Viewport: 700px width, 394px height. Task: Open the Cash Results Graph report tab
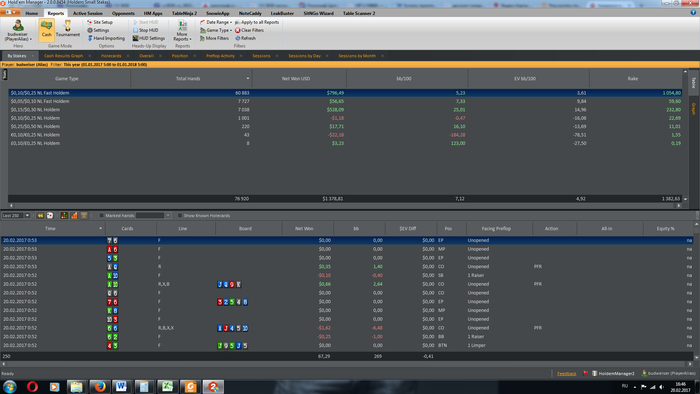pos(63,56)
